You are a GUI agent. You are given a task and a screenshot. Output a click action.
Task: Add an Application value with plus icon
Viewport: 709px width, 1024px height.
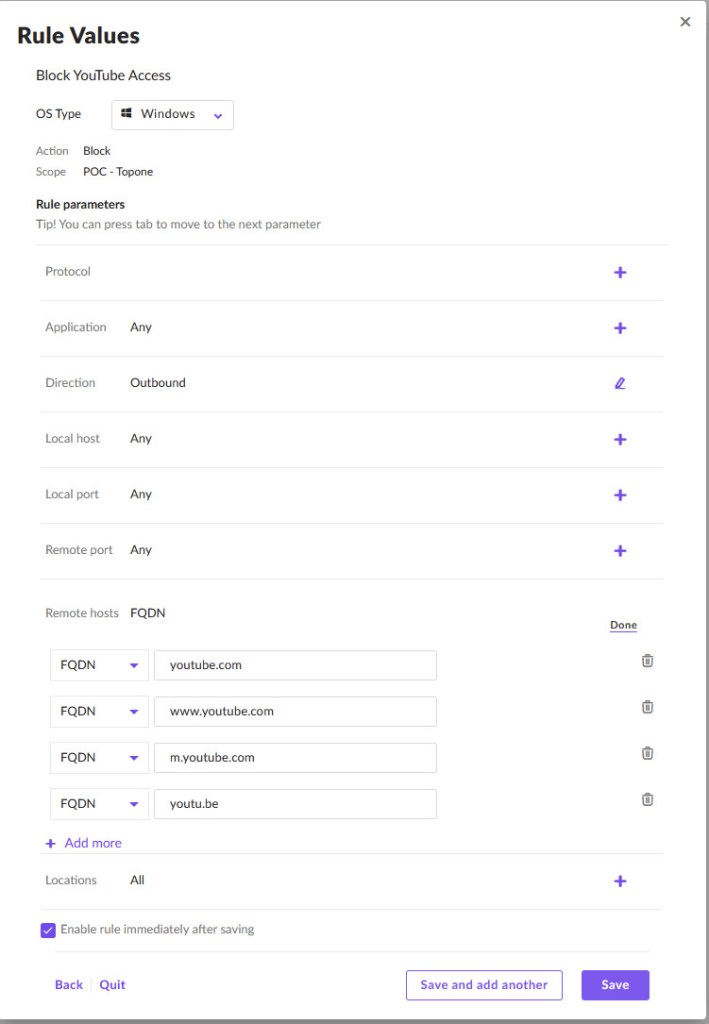click(620, 328)
